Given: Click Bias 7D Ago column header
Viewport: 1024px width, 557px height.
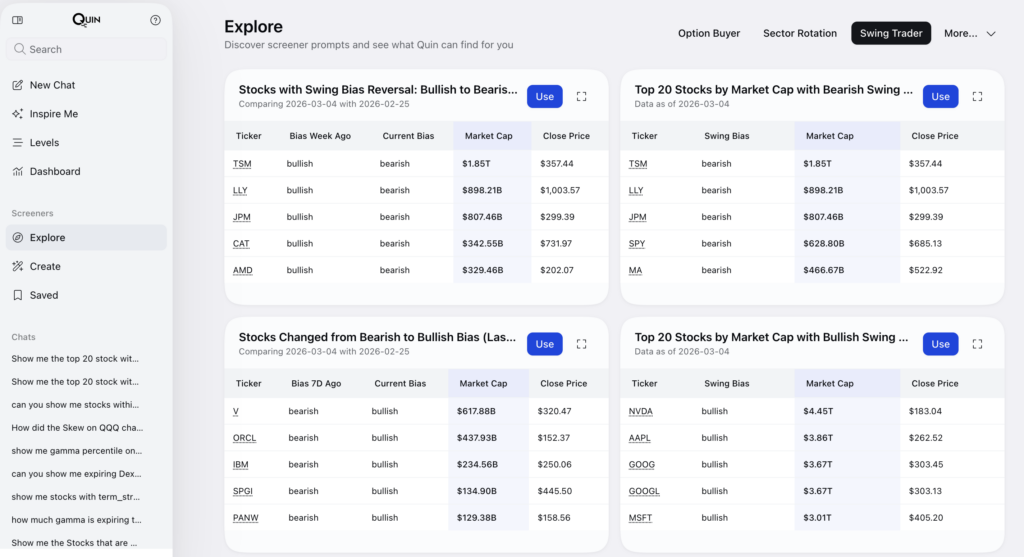Looking at the screenshot, I should [316, 383].
